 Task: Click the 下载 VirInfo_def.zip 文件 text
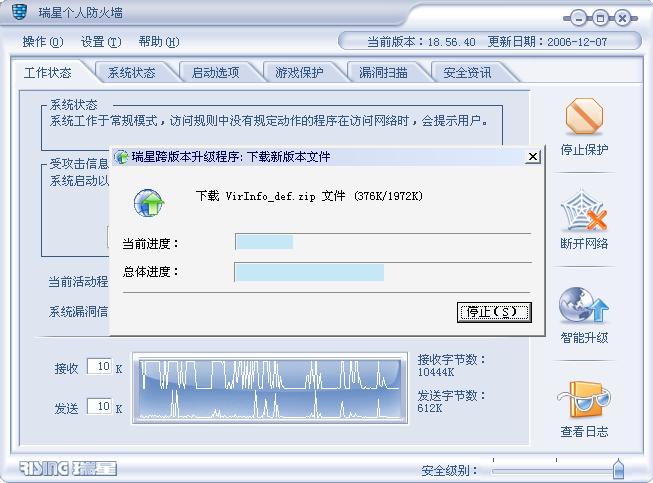(270, 196)
